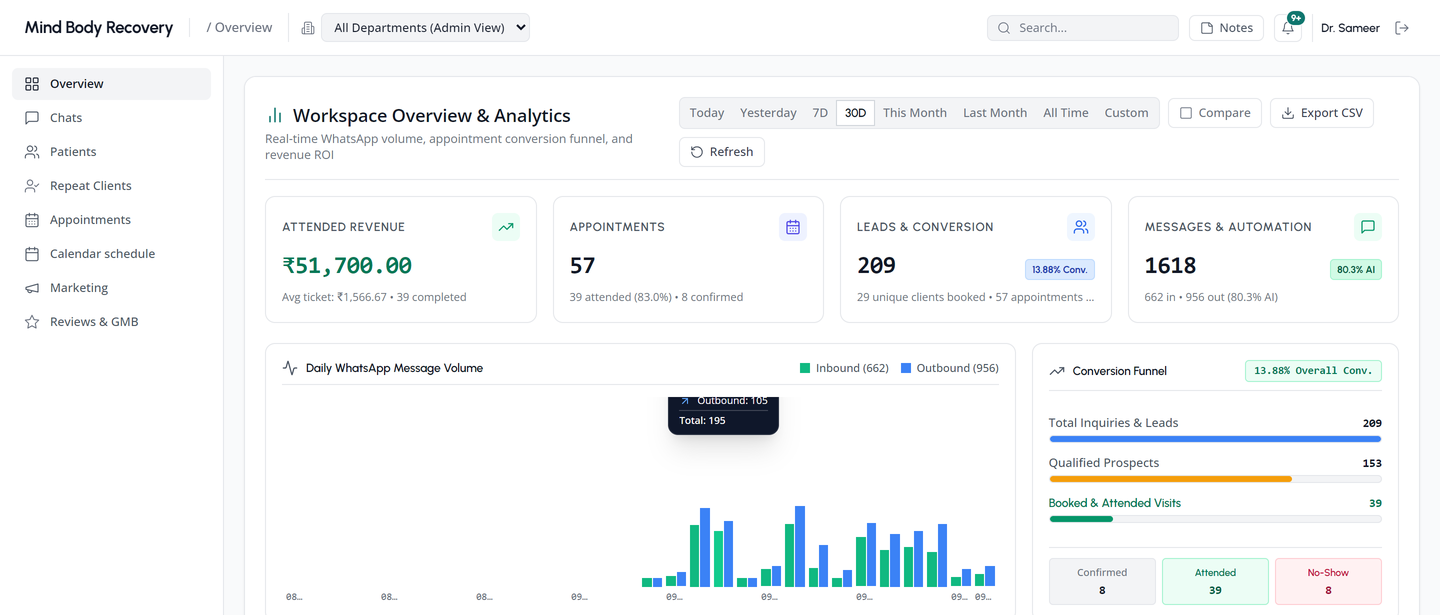
Task: Click the users icon on Leads & Conversion card
Action: (1081, 227)
